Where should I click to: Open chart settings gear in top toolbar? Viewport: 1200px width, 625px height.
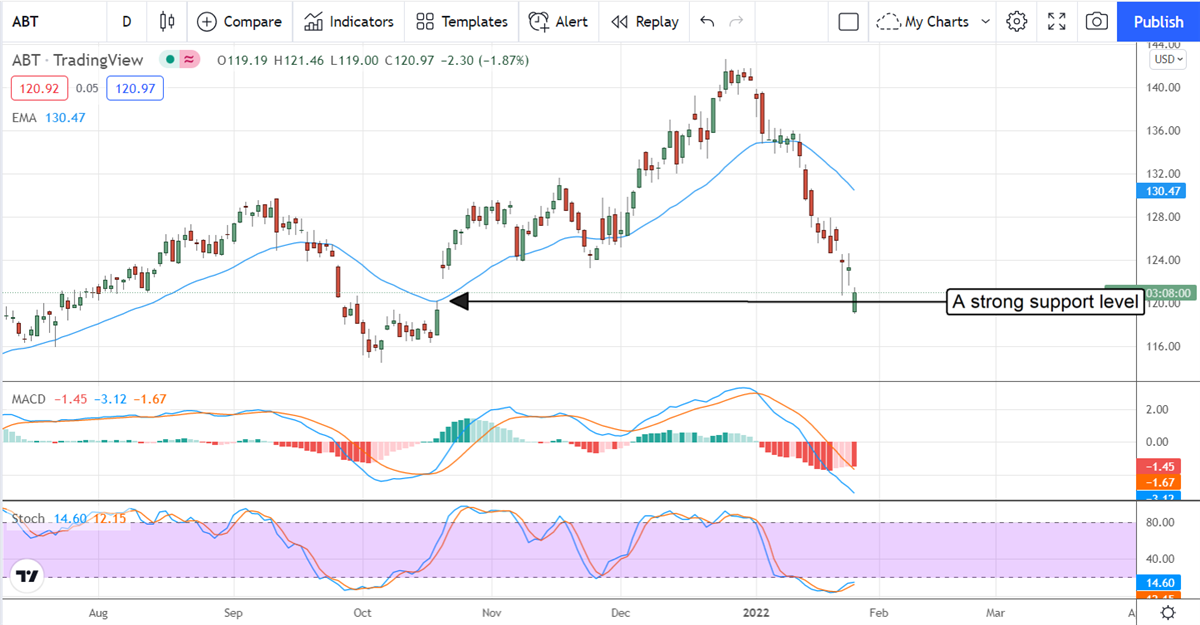pos(1017,21)
